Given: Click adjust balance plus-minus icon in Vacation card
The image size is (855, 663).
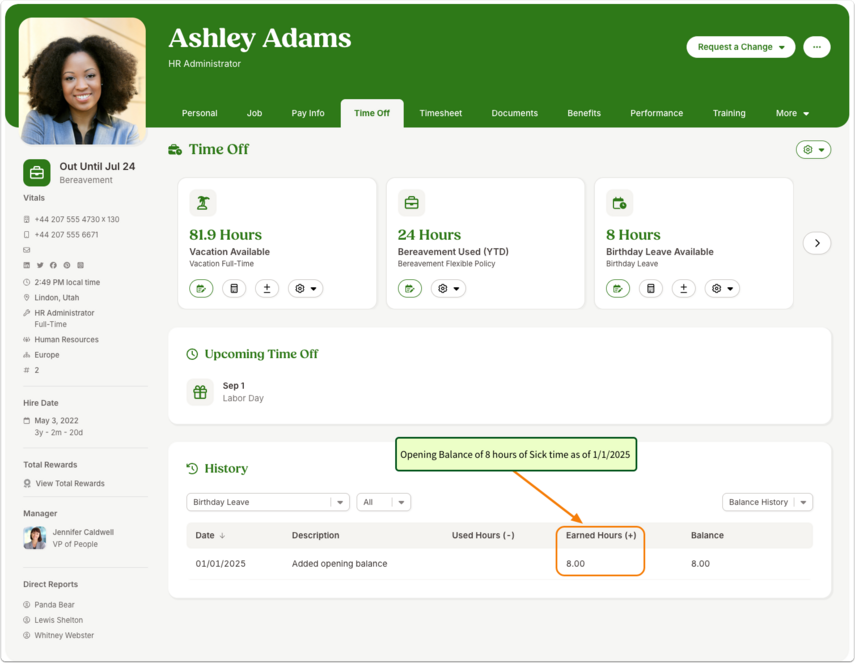Looking at the screenshot, I should pos(267,288).
